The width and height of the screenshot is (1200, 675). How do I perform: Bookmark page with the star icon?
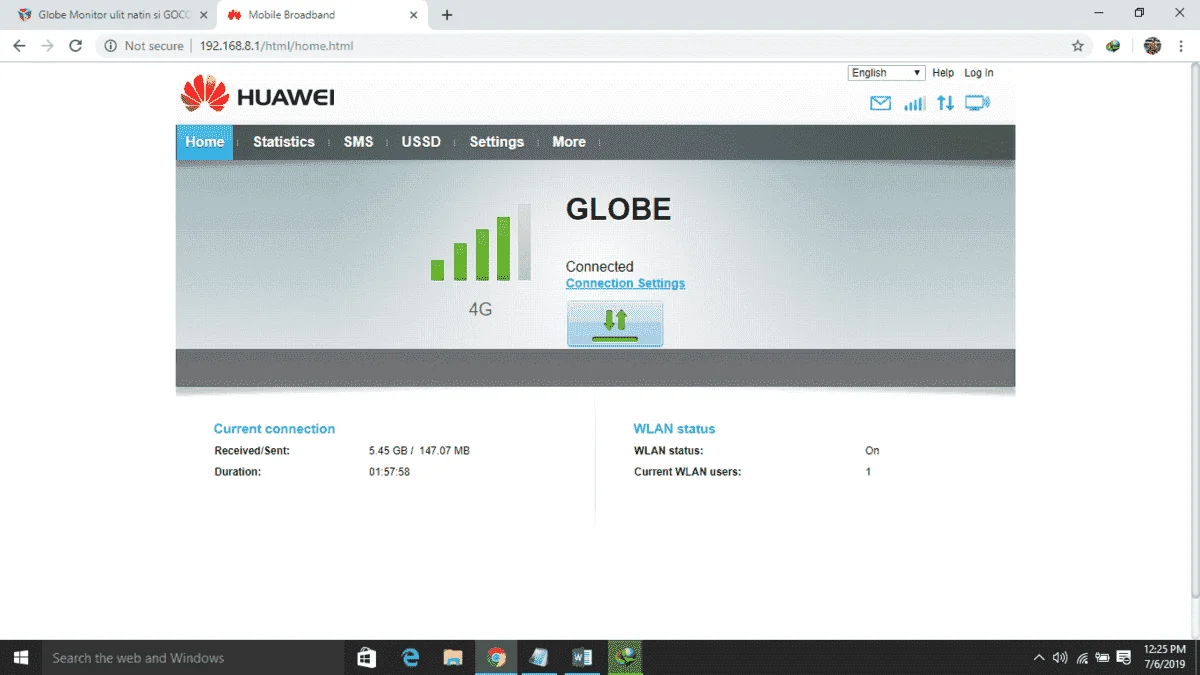1077,46
